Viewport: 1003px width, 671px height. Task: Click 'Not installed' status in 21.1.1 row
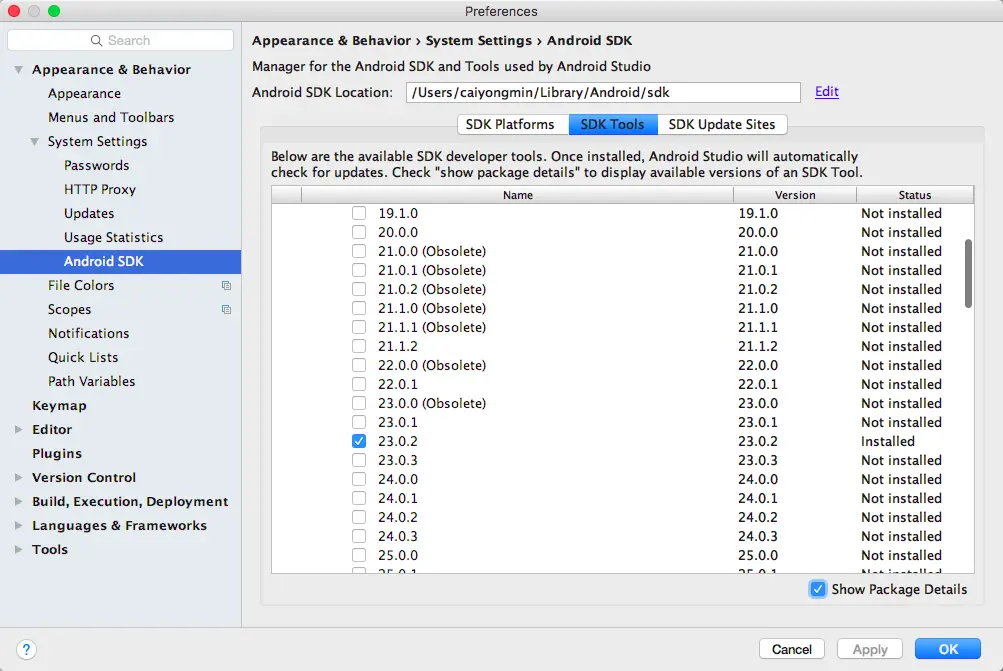coord(901,328)
